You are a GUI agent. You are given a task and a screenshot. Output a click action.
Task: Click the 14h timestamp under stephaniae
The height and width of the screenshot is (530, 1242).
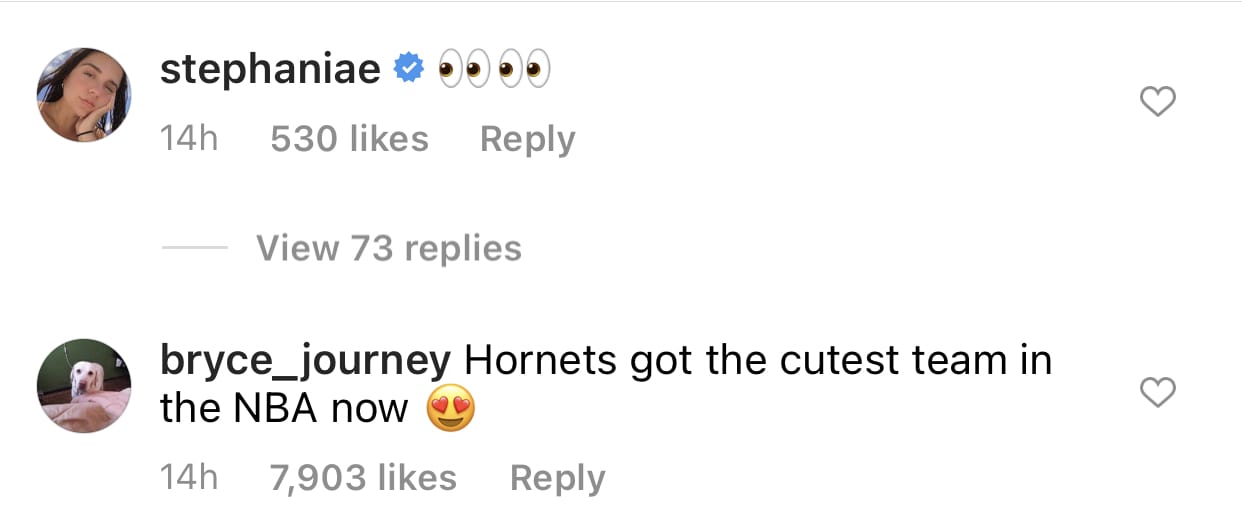189,138
